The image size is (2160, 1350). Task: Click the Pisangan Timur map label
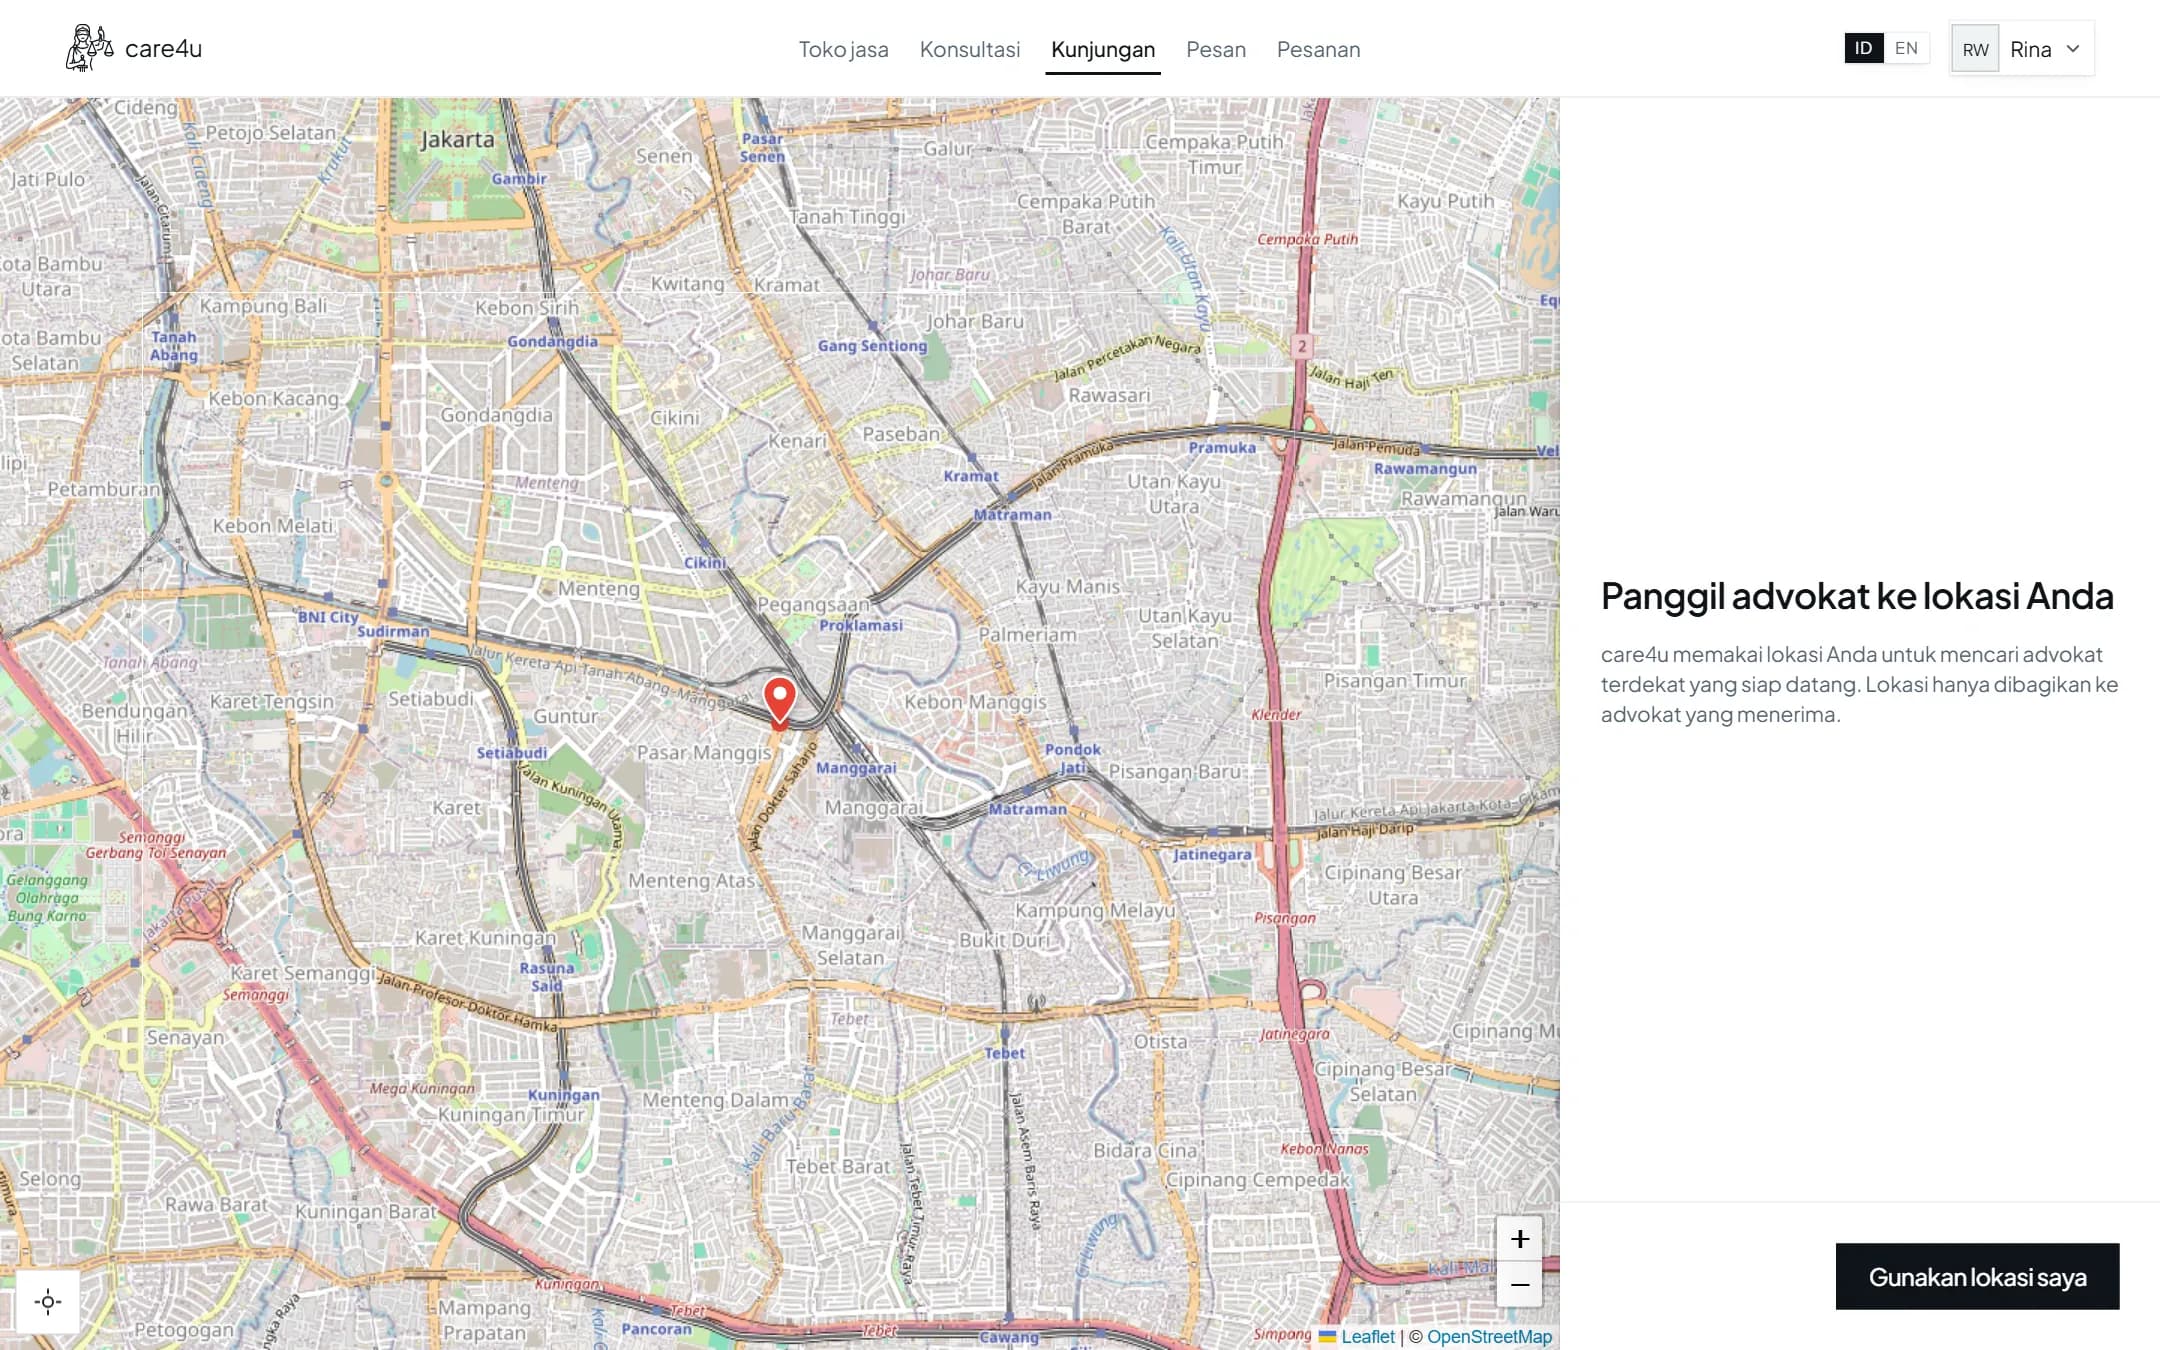pyautogui.click(x=1394, y=681)
